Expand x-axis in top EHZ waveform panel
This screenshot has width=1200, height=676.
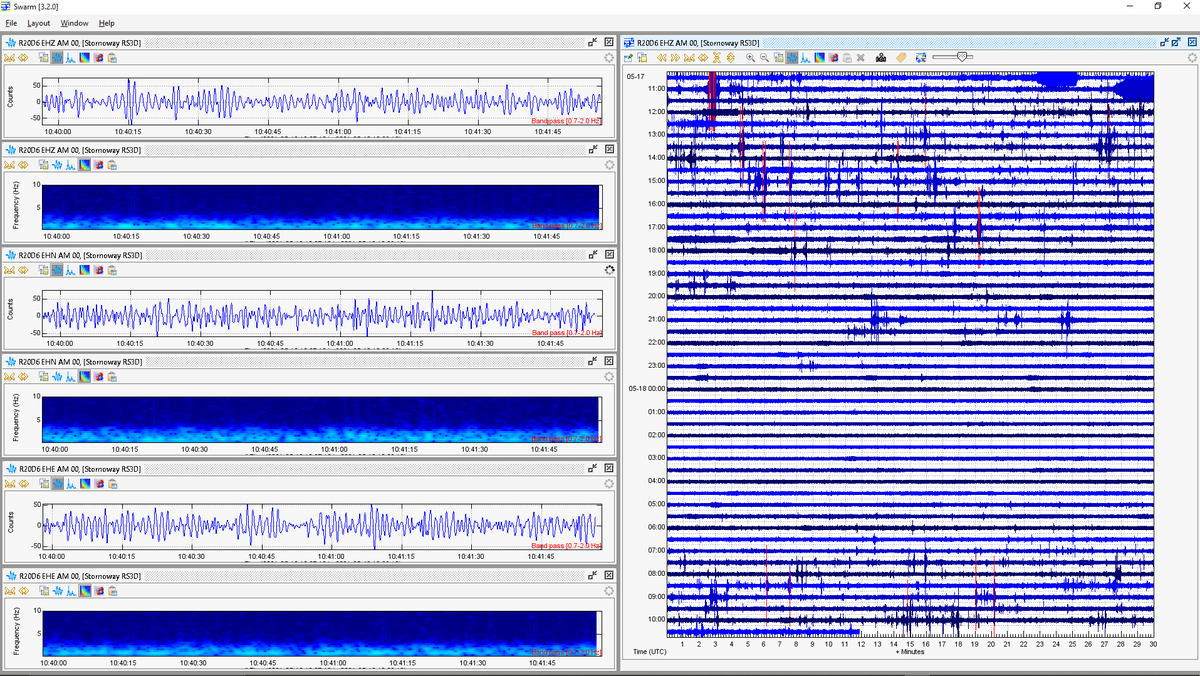tap(23, 57)
